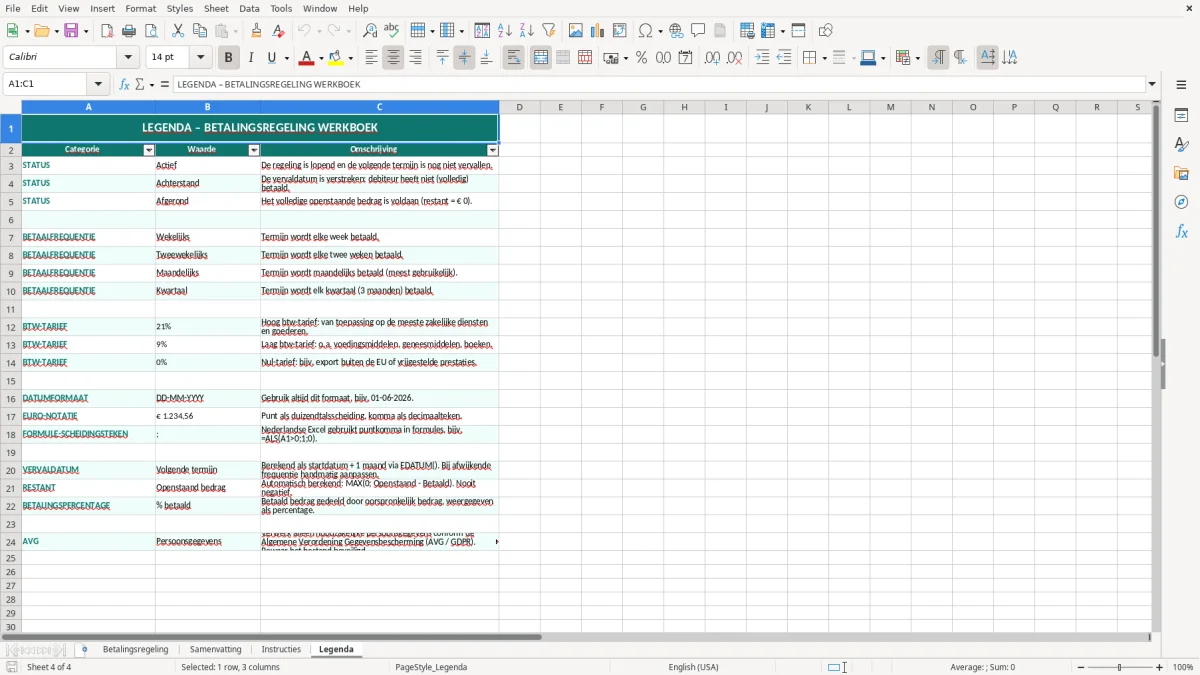Switch to the Instructies sheet tab
Image resolution: width=1200 pixels, height=675 pixels.
(x=281, y=649)
